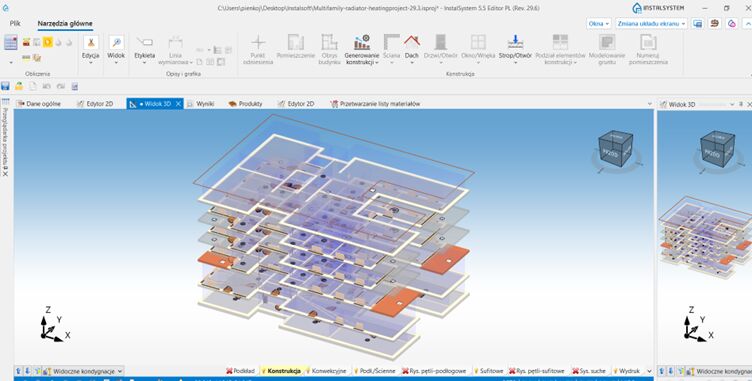Switch to the Produkty tab
Screen dimensions: 752x381
(246, 104)
